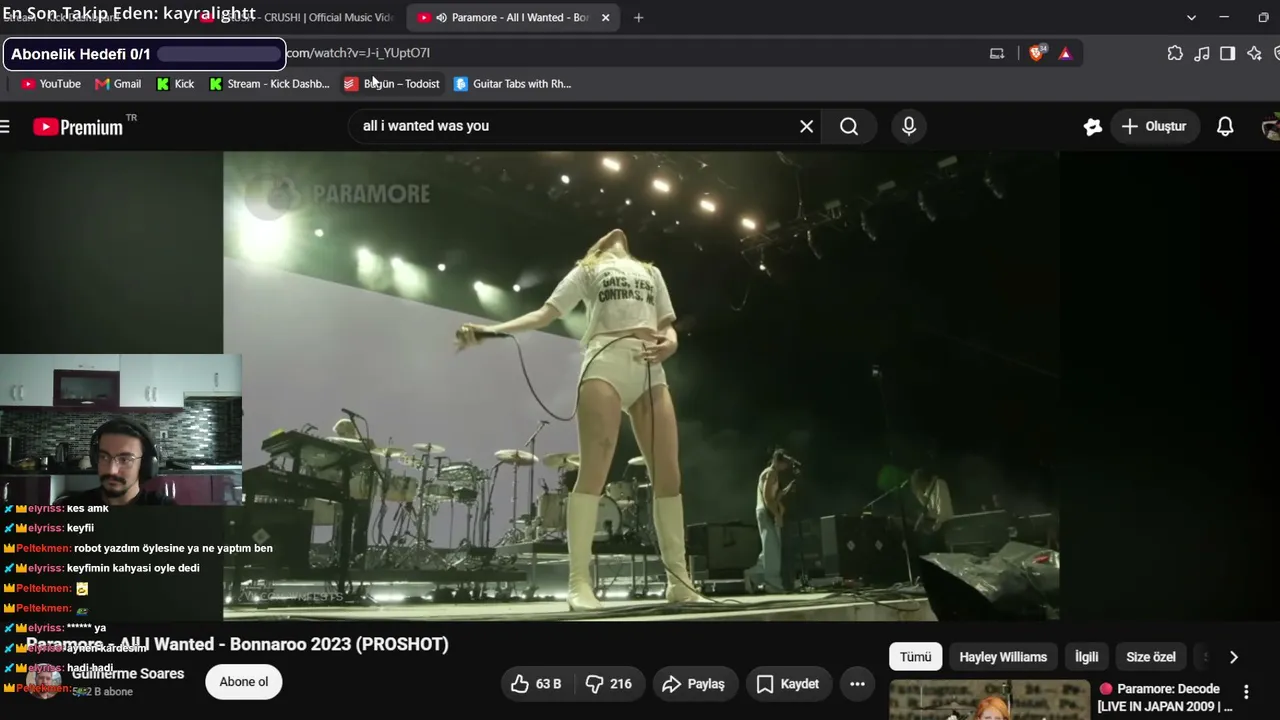
Task: Subscribe with the Abone ol button
Action: click(244, 682)
